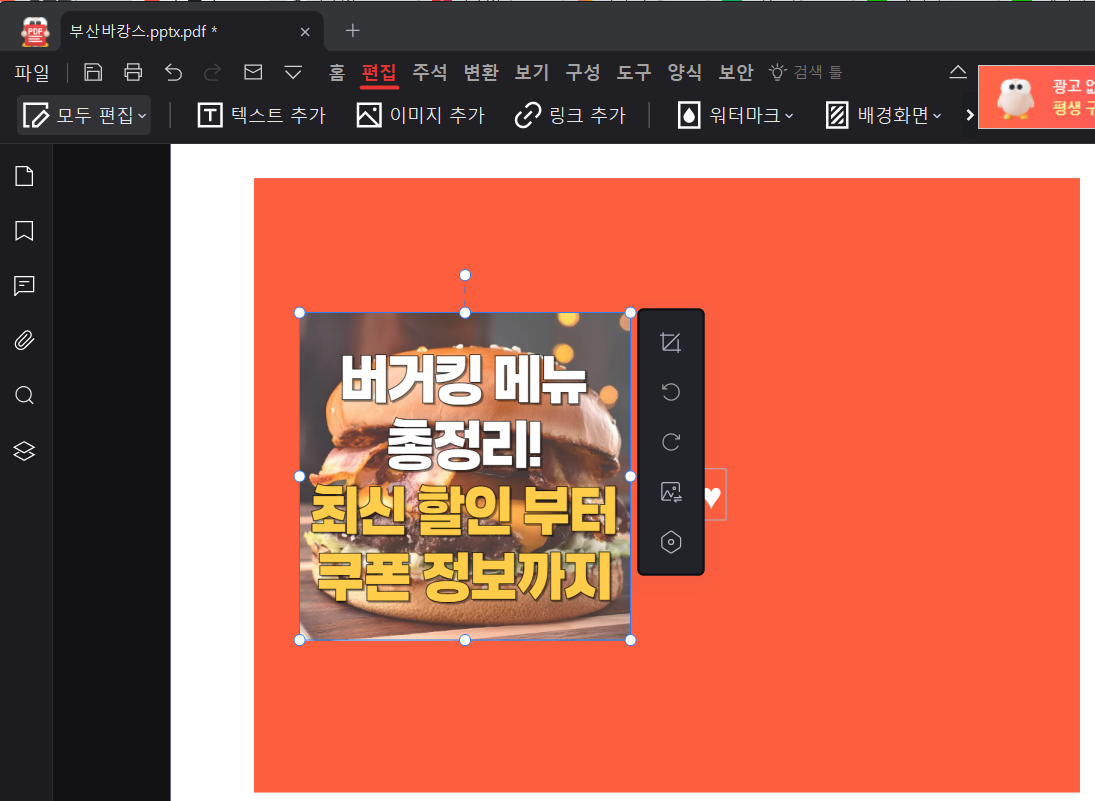Viewport: 1095px width, 801px height.
Task: Open the attachments paperclip panel
Action: [24, 340]
